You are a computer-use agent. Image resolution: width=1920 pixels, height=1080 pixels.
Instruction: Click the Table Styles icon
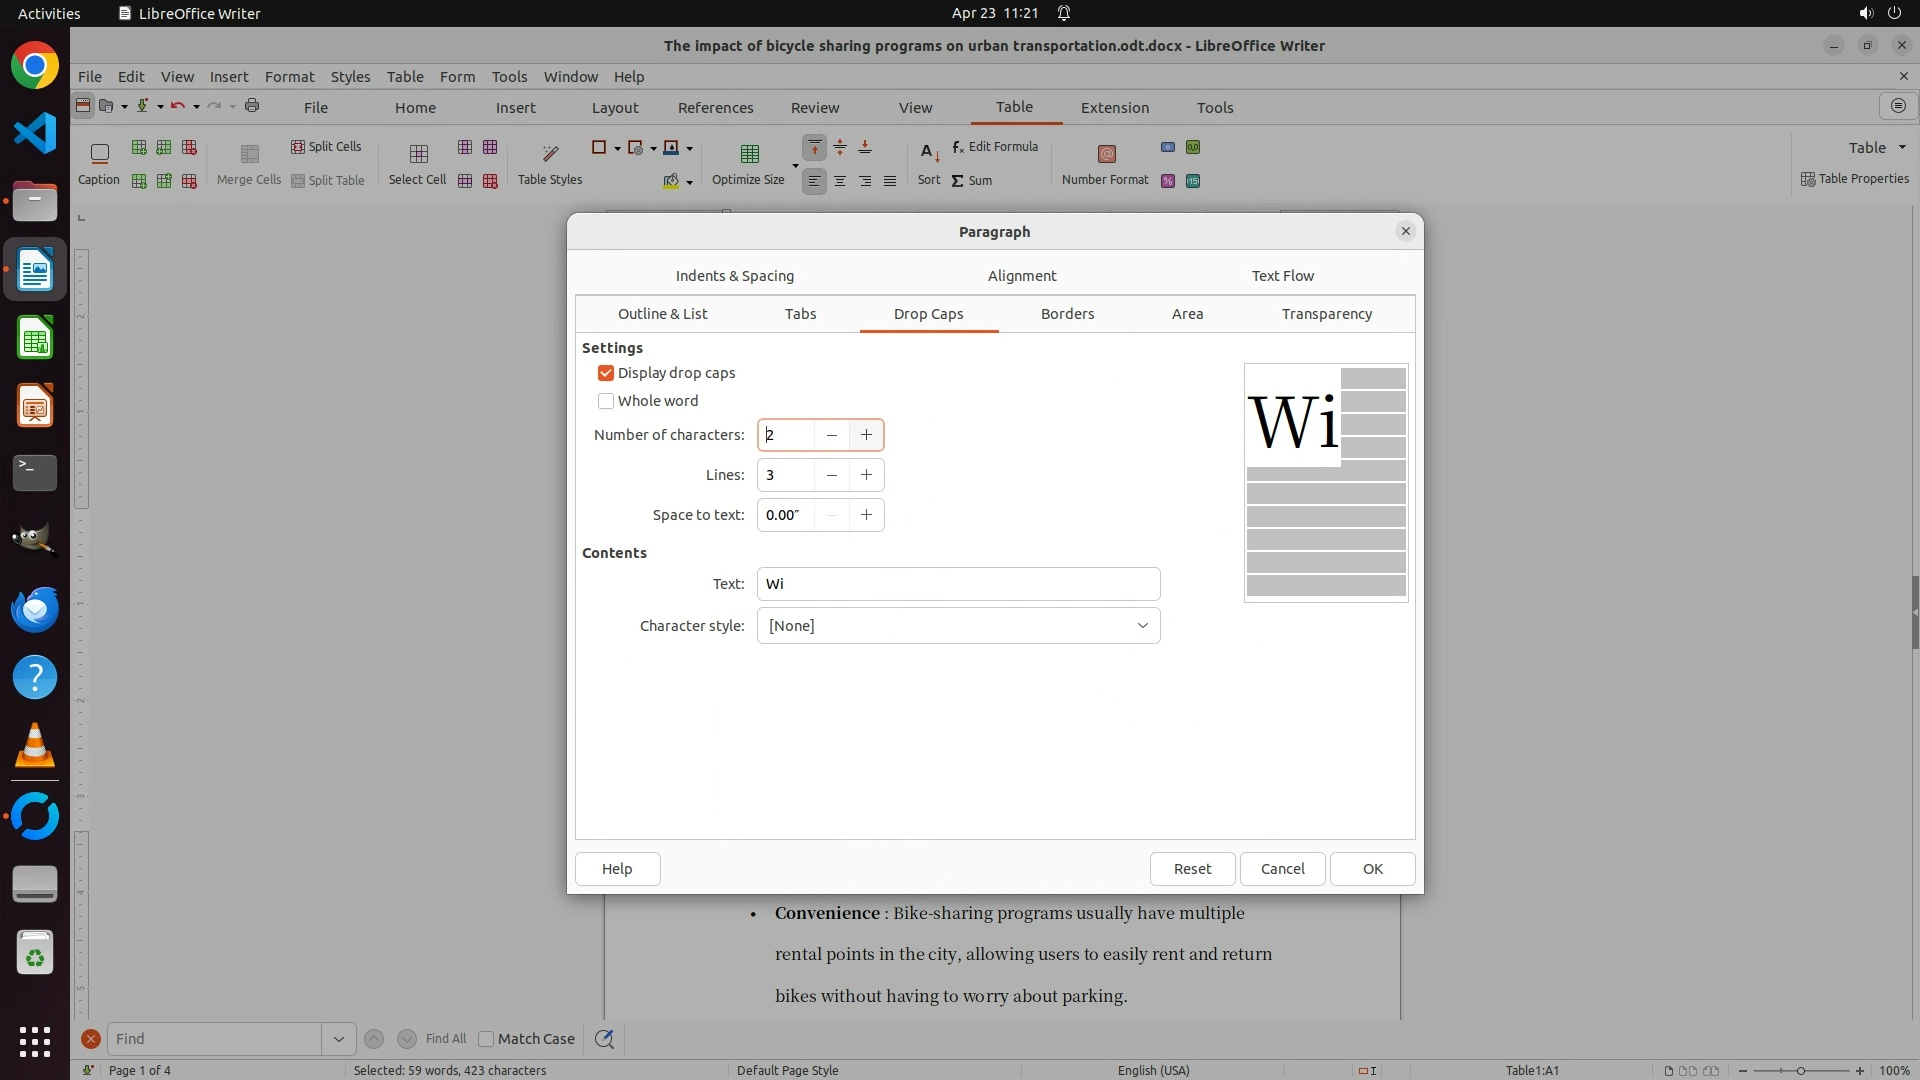[550, 153]
